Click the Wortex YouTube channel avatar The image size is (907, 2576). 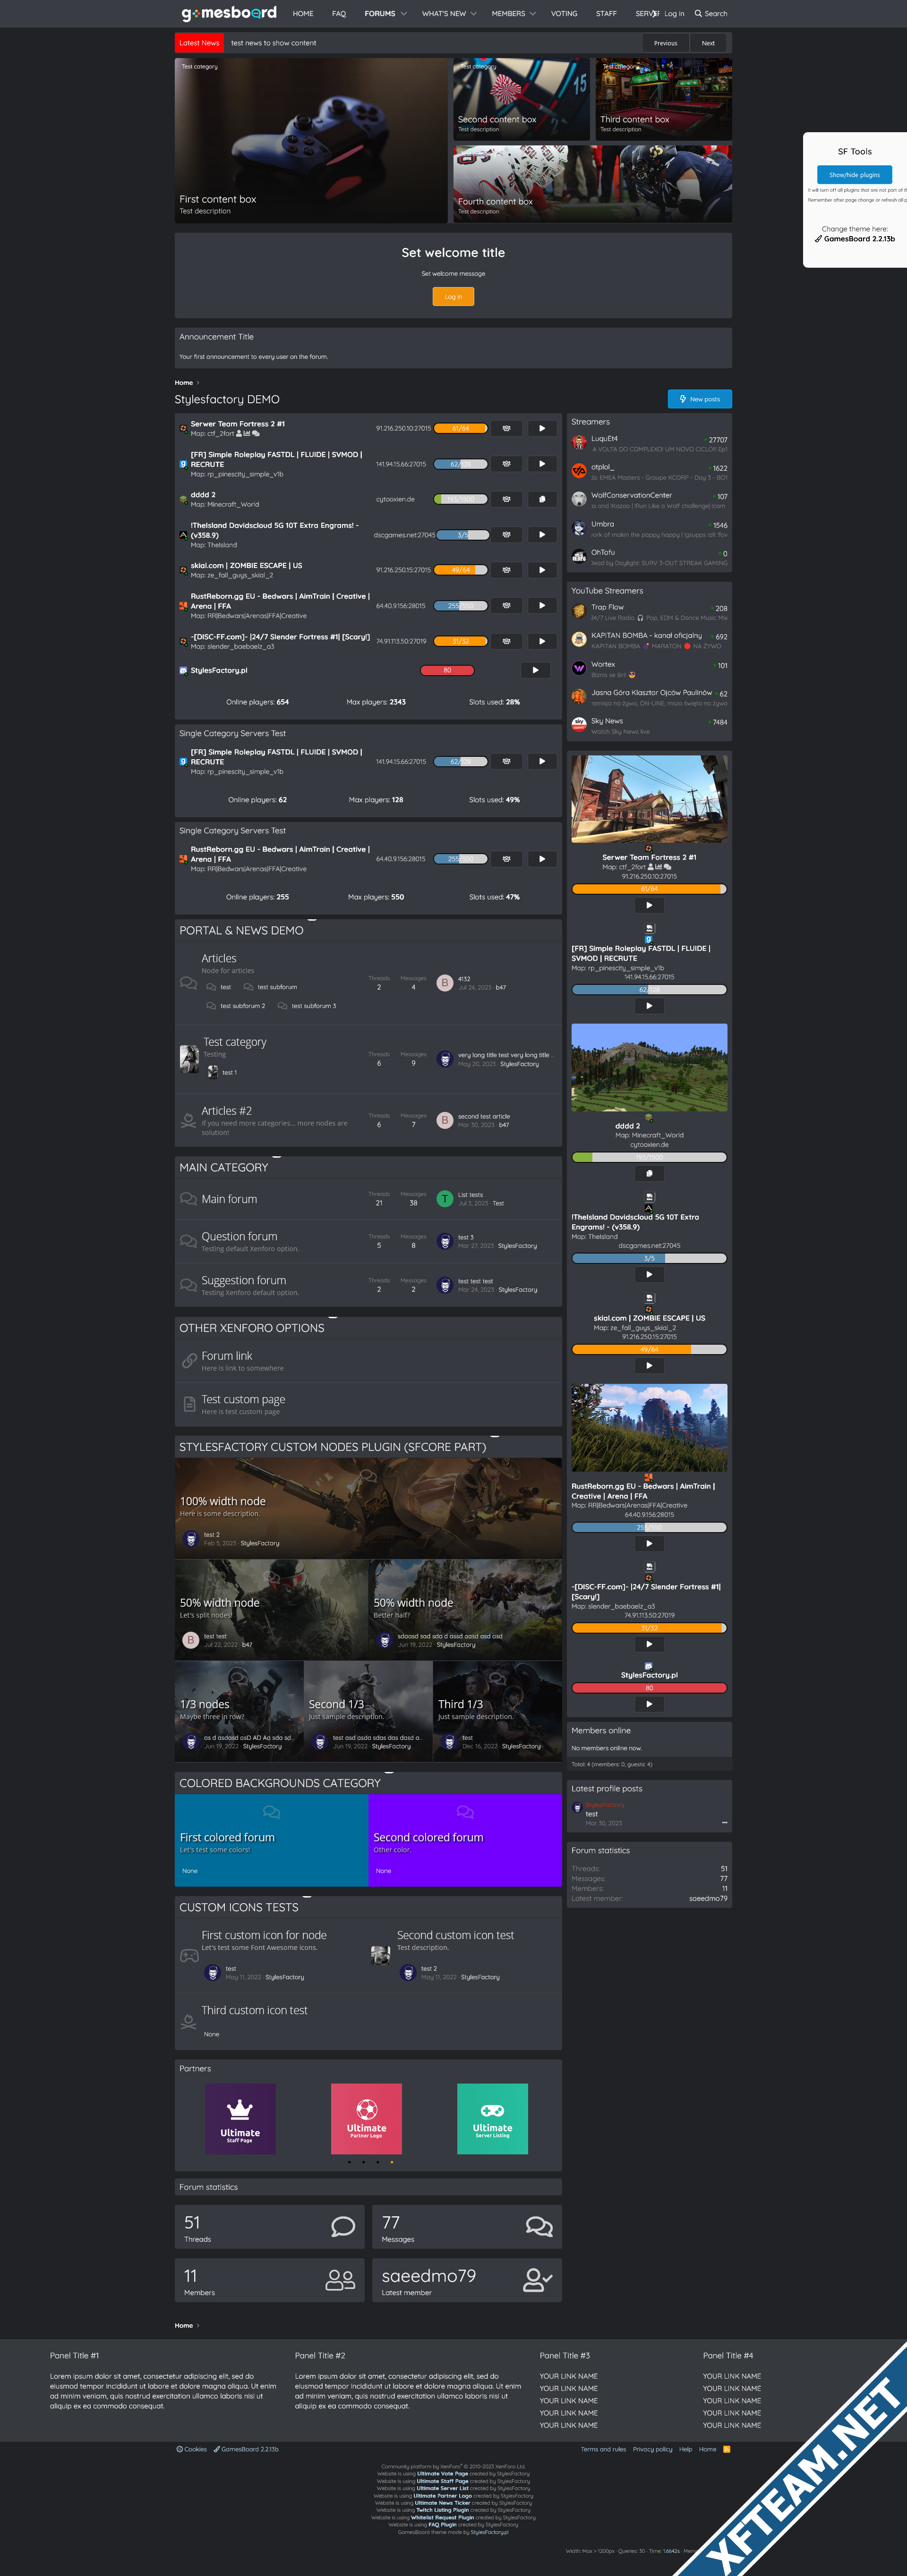pos(579,668)
